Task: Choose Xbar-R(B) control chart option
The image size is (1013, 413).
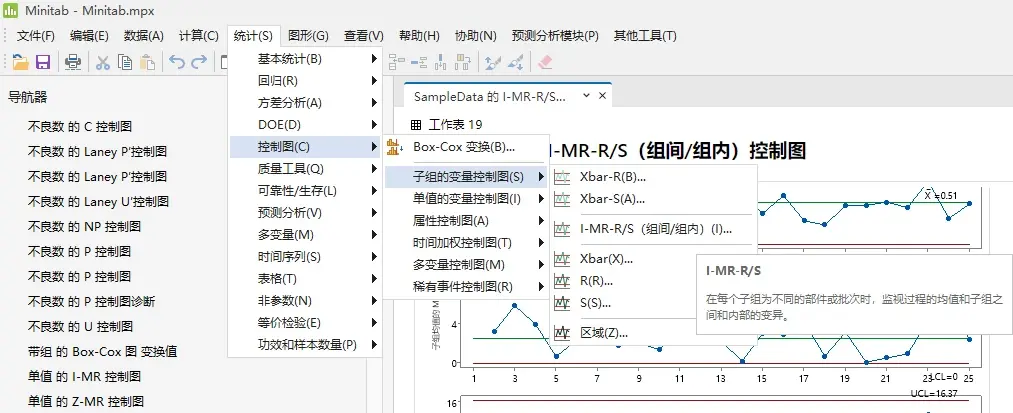Action: pyautogui.click(x=613, y=176)
